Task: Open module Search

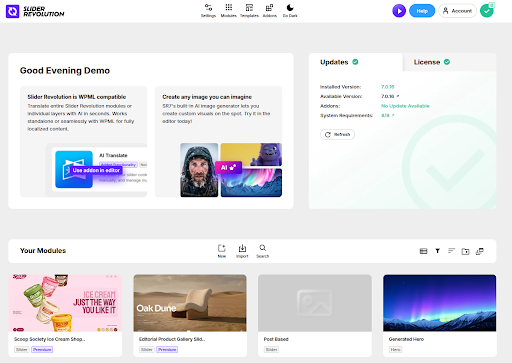Action: click(x=263, y=251)
